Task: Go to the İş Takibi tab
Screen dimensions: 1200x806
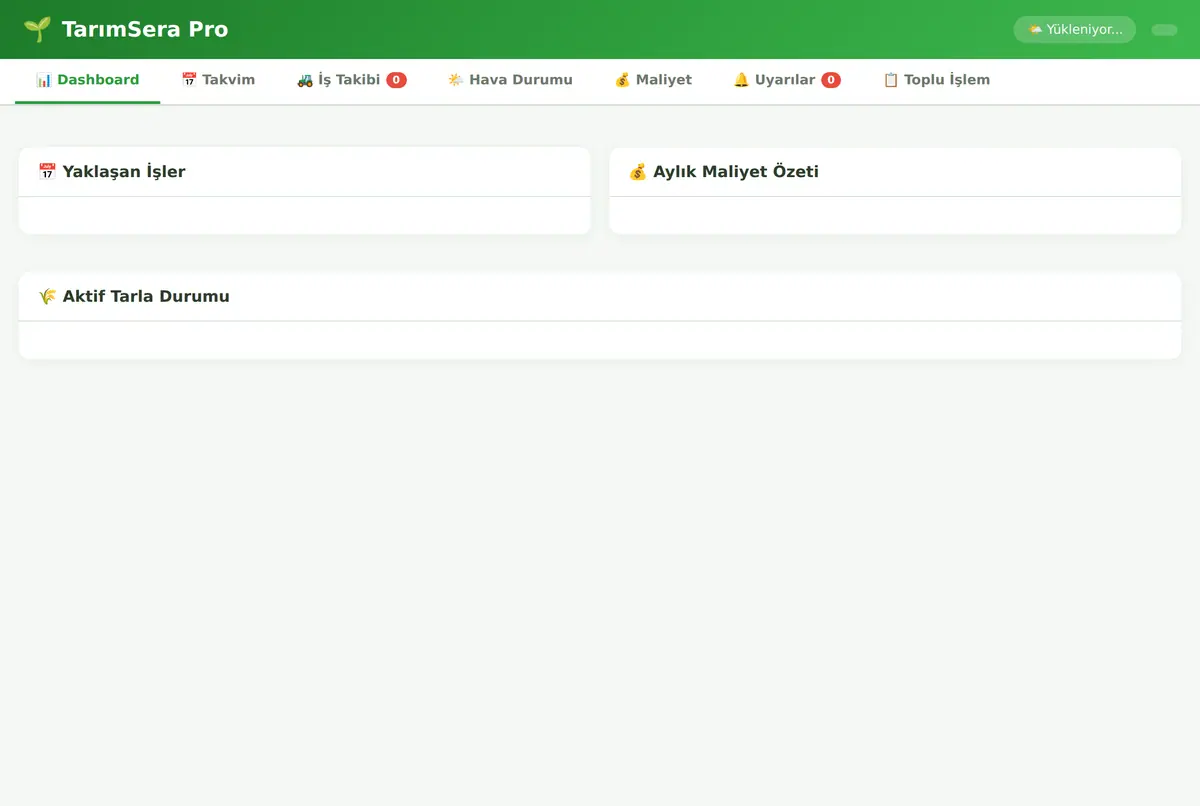Action: [351, 80]
